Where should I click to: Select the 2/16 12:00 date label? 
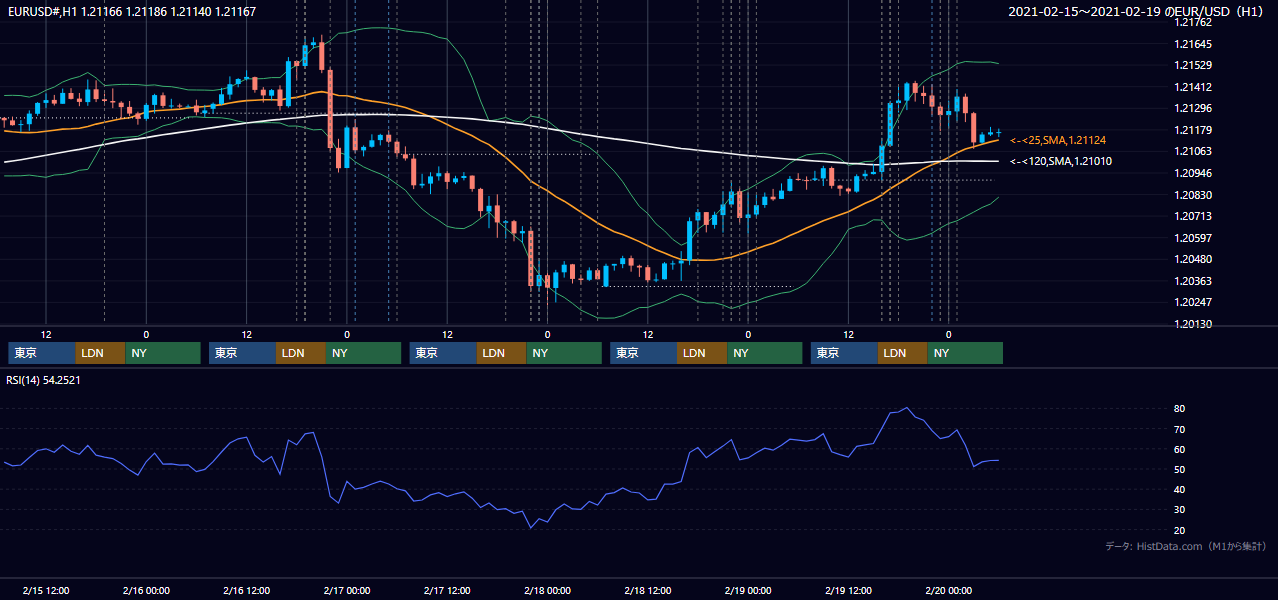246,590
